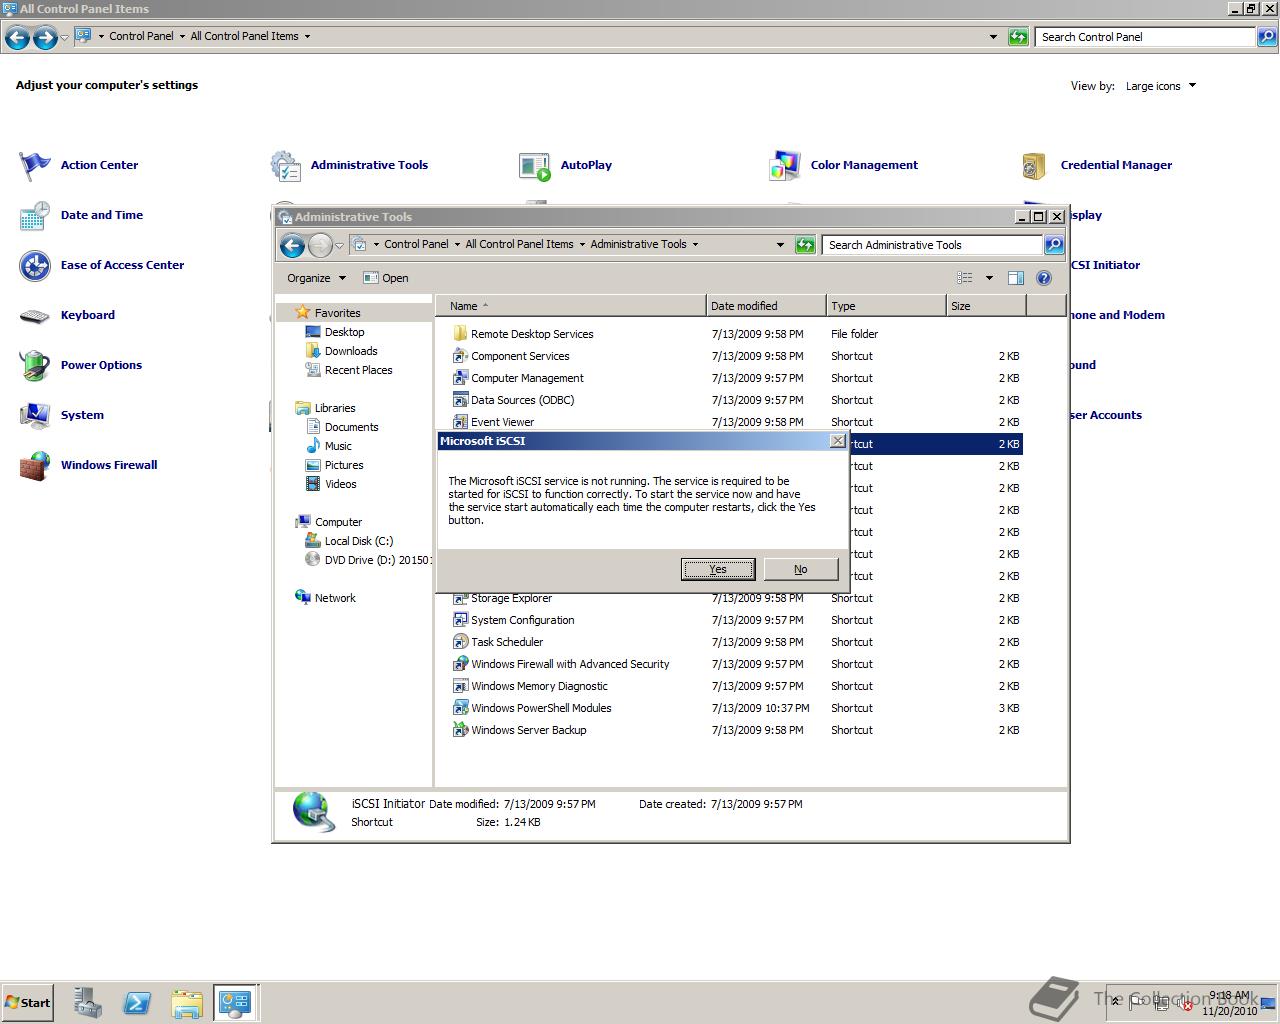Sort by Type column header
Viewport: 1280px width, 1024px height.
pos(886,306)
